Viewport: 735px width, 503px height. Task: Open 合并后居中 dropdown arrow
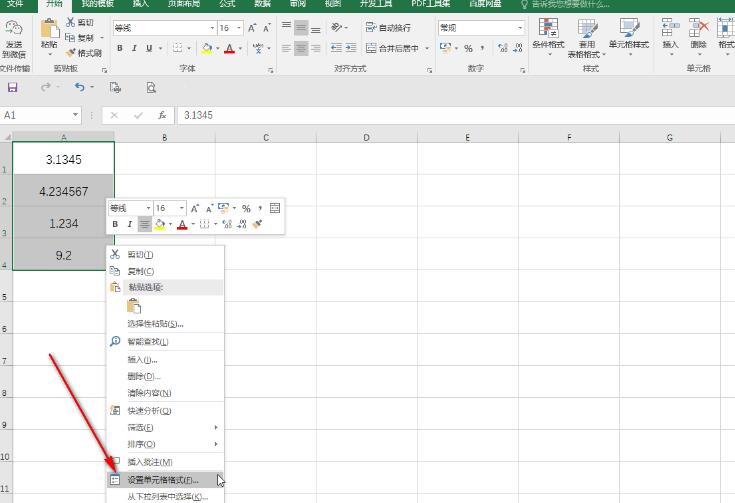point(427,48)
